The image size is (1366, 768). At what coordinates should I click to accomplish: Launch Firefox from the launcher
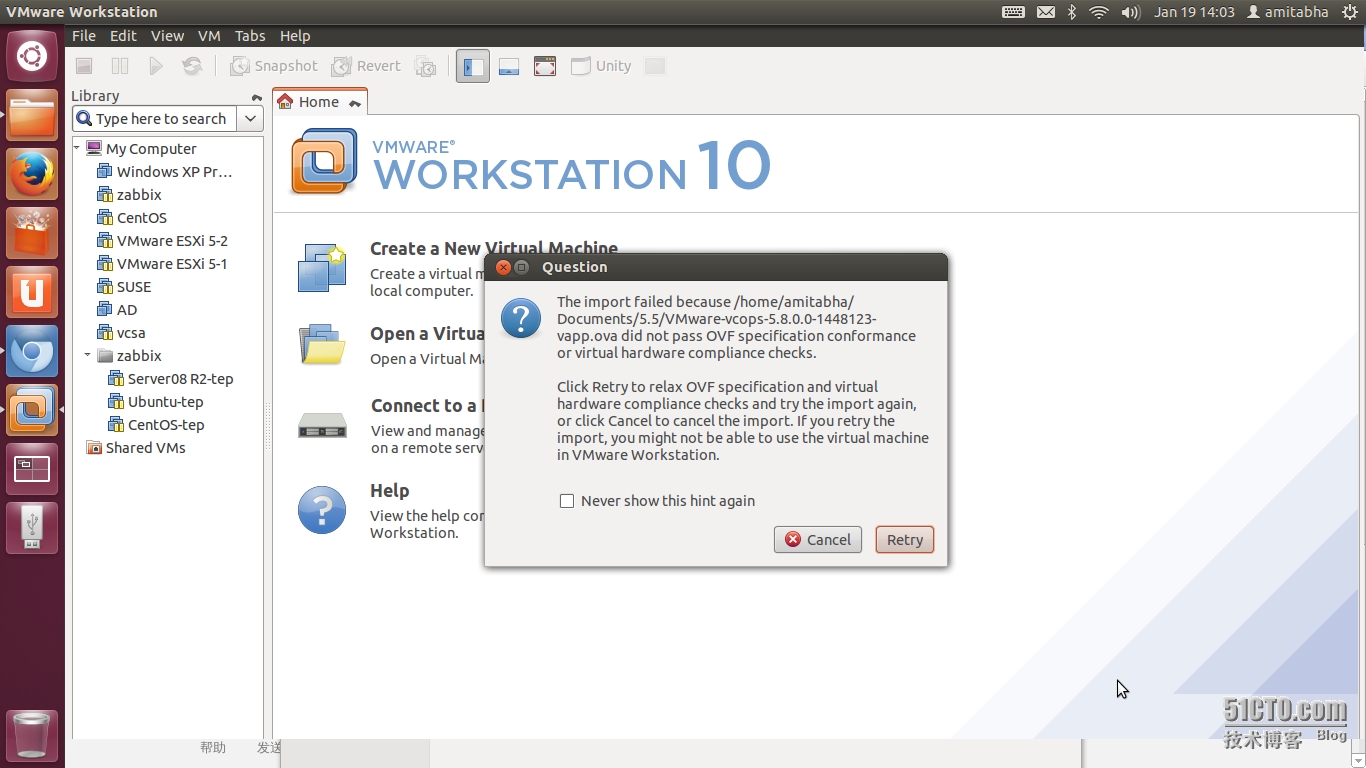[x=32, y=175]
